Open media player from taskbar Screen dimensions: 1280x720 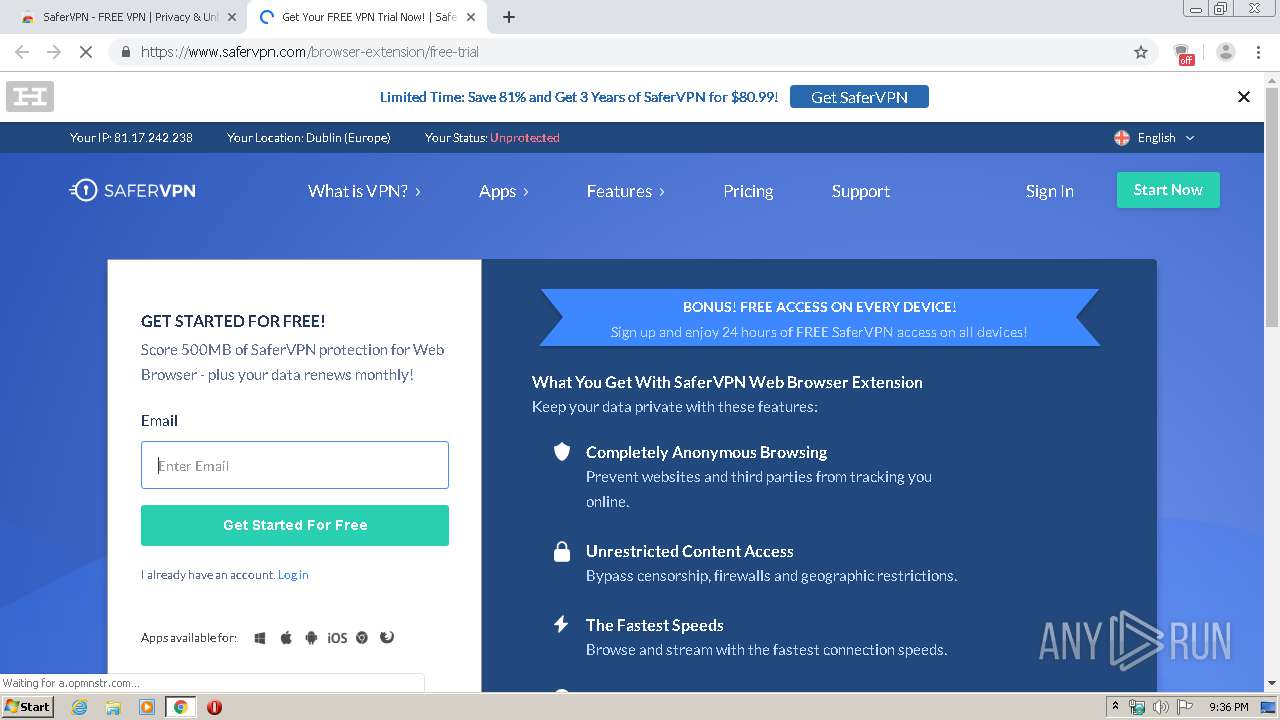click(x=147, y=707)
